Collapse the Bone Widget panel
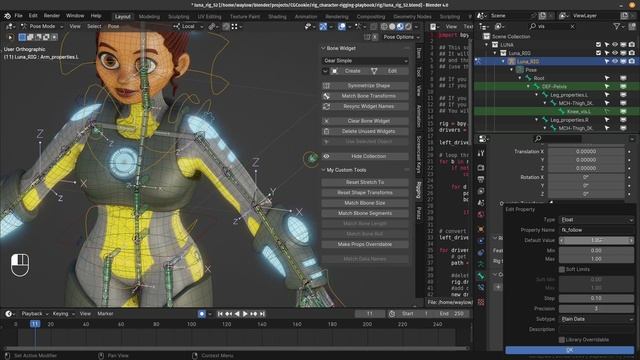Screen dimensions: 640x360 tap(323, 48)
